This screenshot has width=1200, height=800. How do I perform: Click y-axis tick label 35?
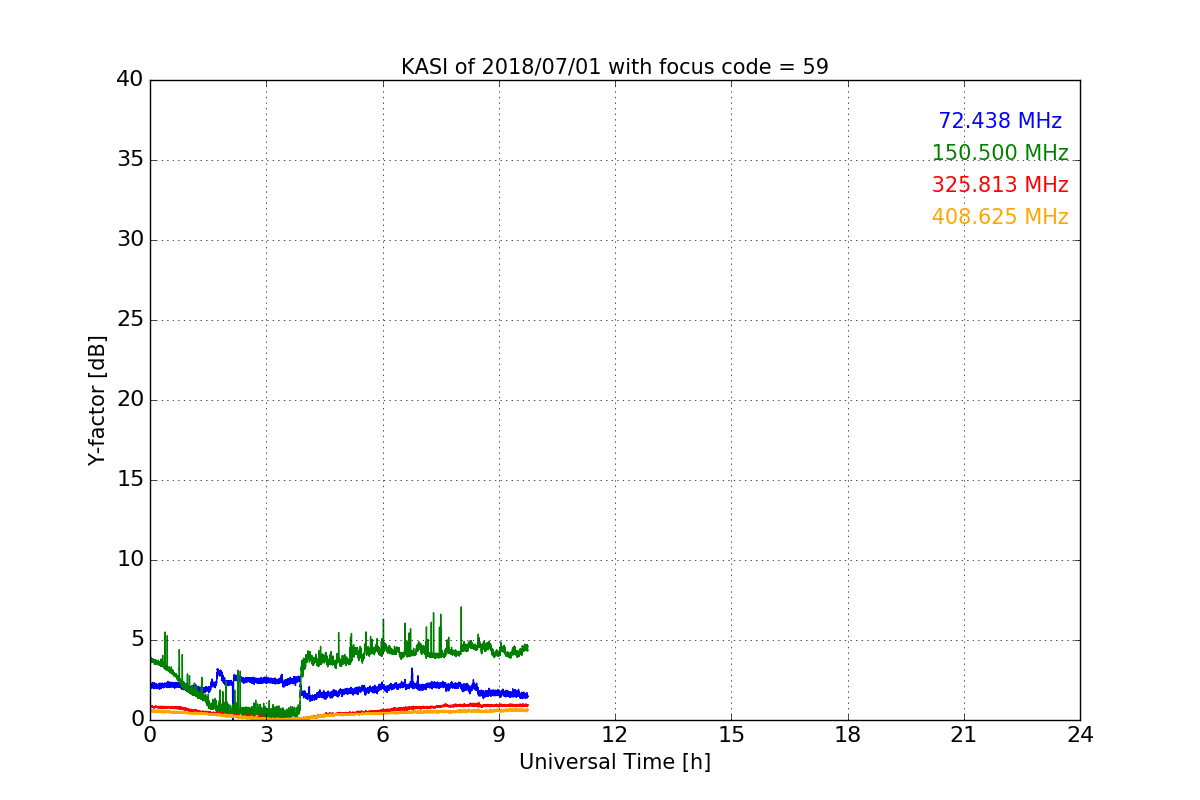click(130, 160)
